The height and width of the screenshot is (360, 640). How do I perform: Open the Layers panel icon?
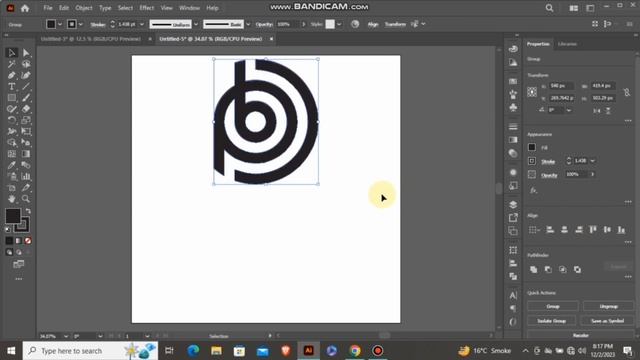(x=513, y=204)
